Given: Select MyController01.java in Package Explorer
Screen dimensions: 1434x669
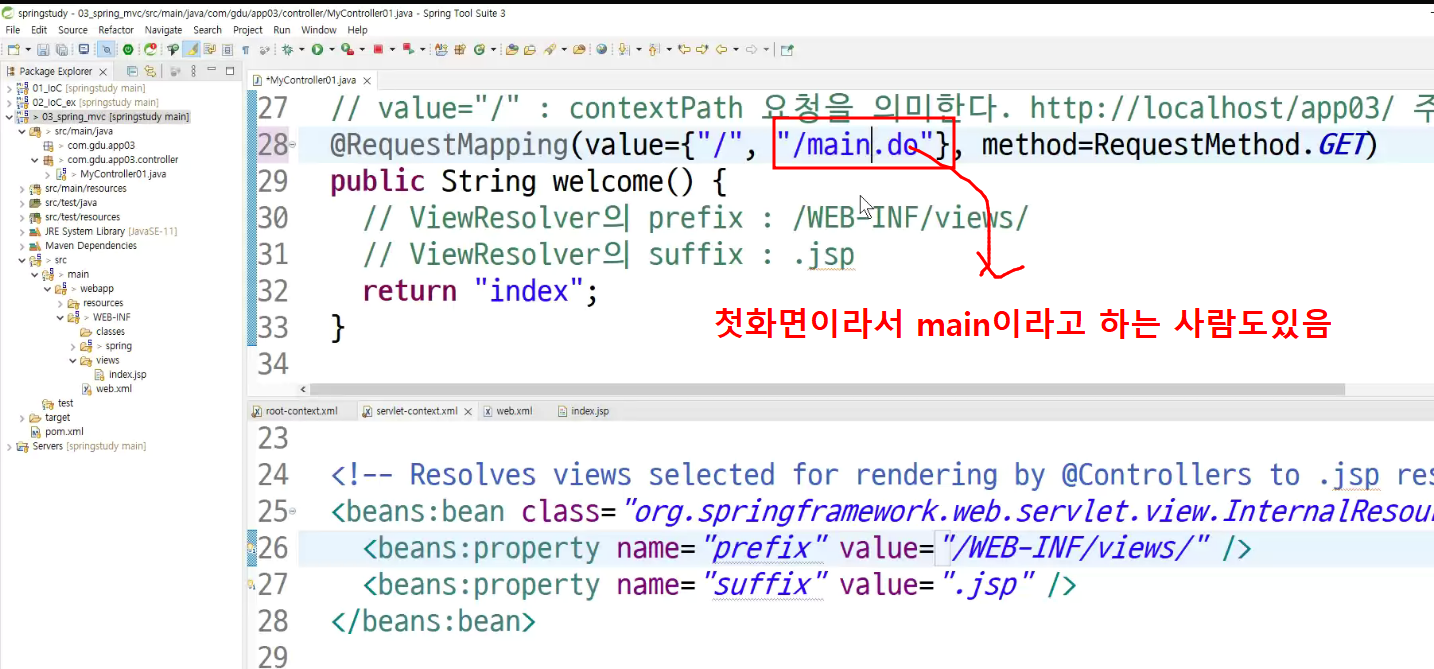Looking at the screenshot, I should (x=122, y=174).
